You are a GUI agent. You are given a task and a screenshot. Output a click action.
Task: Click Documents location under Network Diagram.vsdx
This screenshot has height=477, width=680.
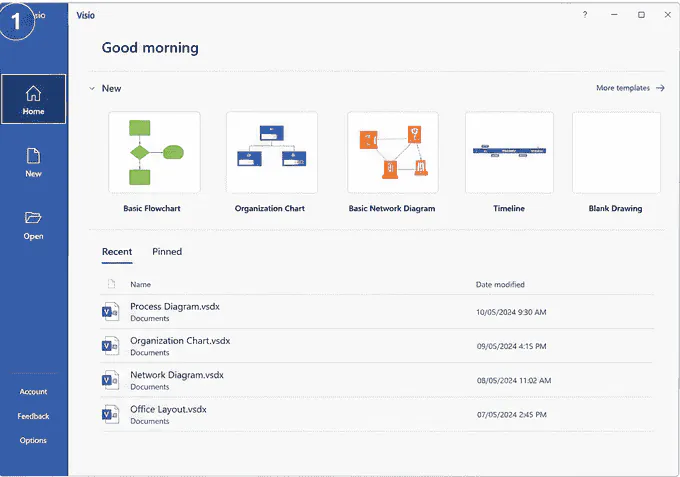tap(150, 387)
